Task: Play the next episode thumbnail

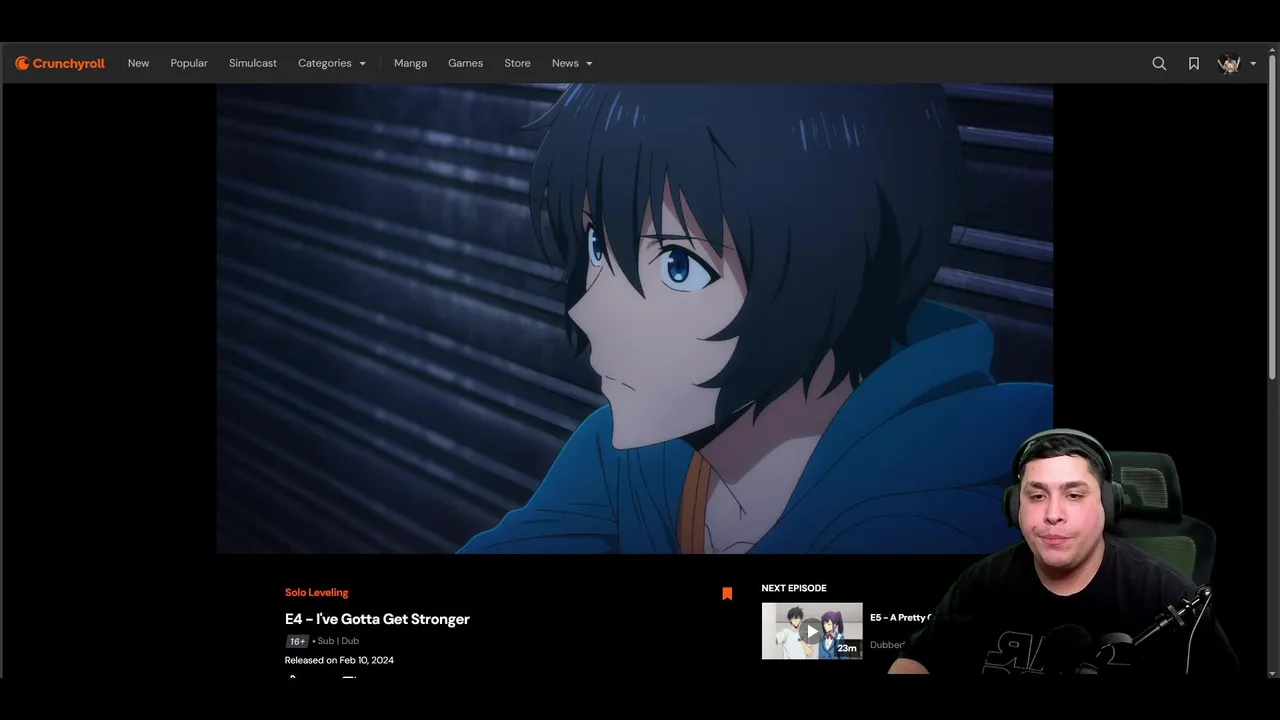Action: pyautogui.click(x=812, y=631)
